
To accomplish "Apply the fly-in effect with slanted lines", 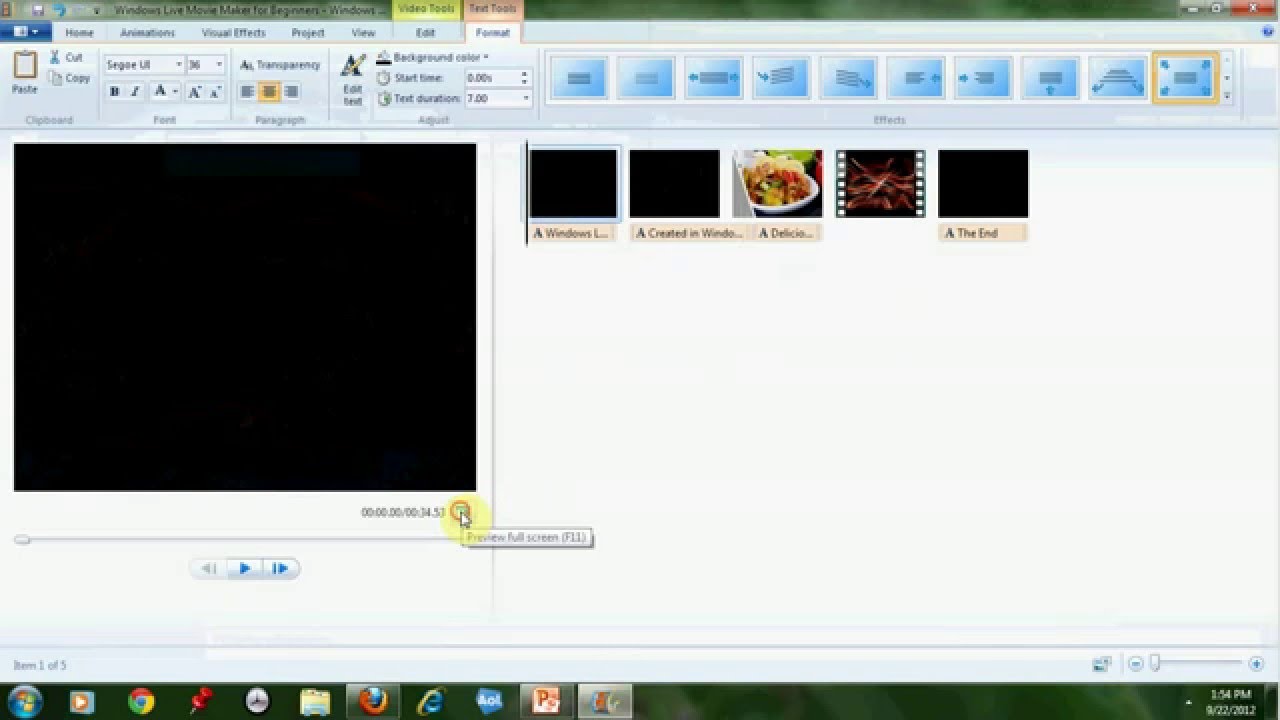I will [x=780, y=78].
